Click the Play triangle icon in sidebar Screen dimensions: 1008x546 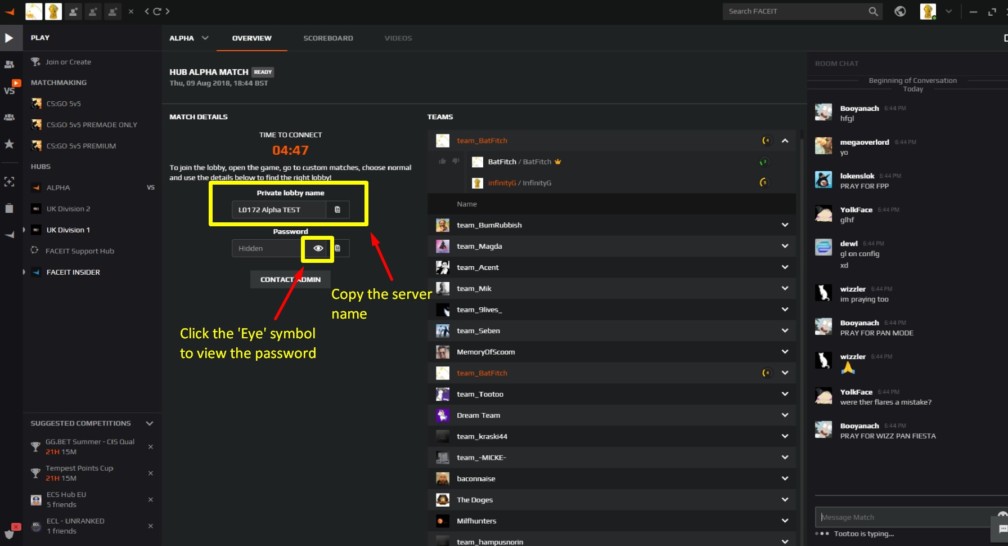coord(9,38)
